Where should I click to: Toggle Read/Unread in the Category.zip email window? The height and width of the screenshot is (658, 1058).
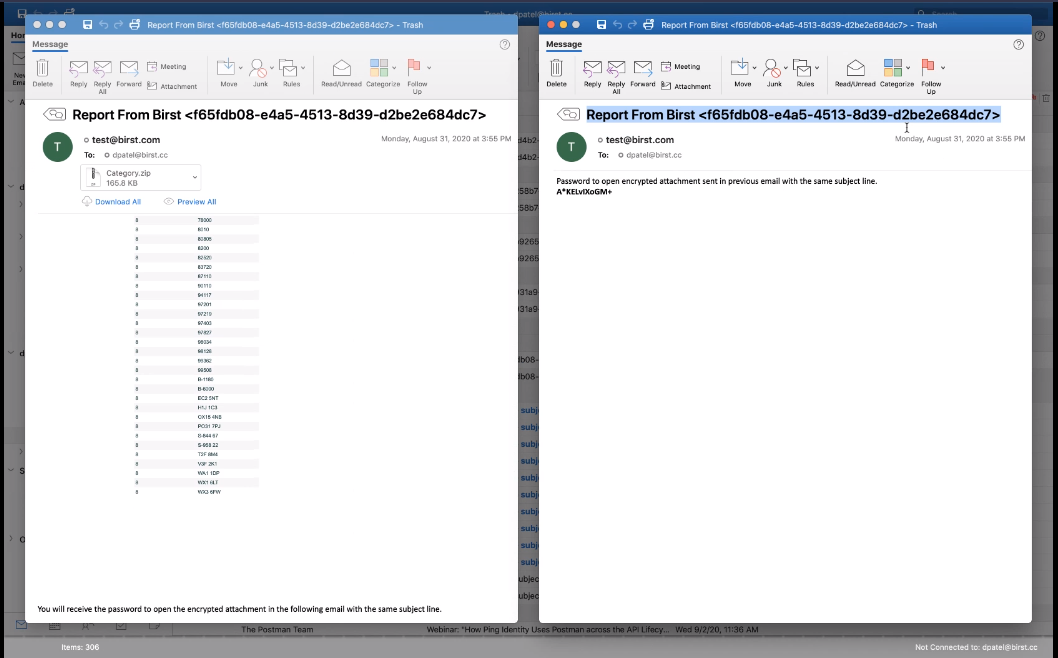341,71
